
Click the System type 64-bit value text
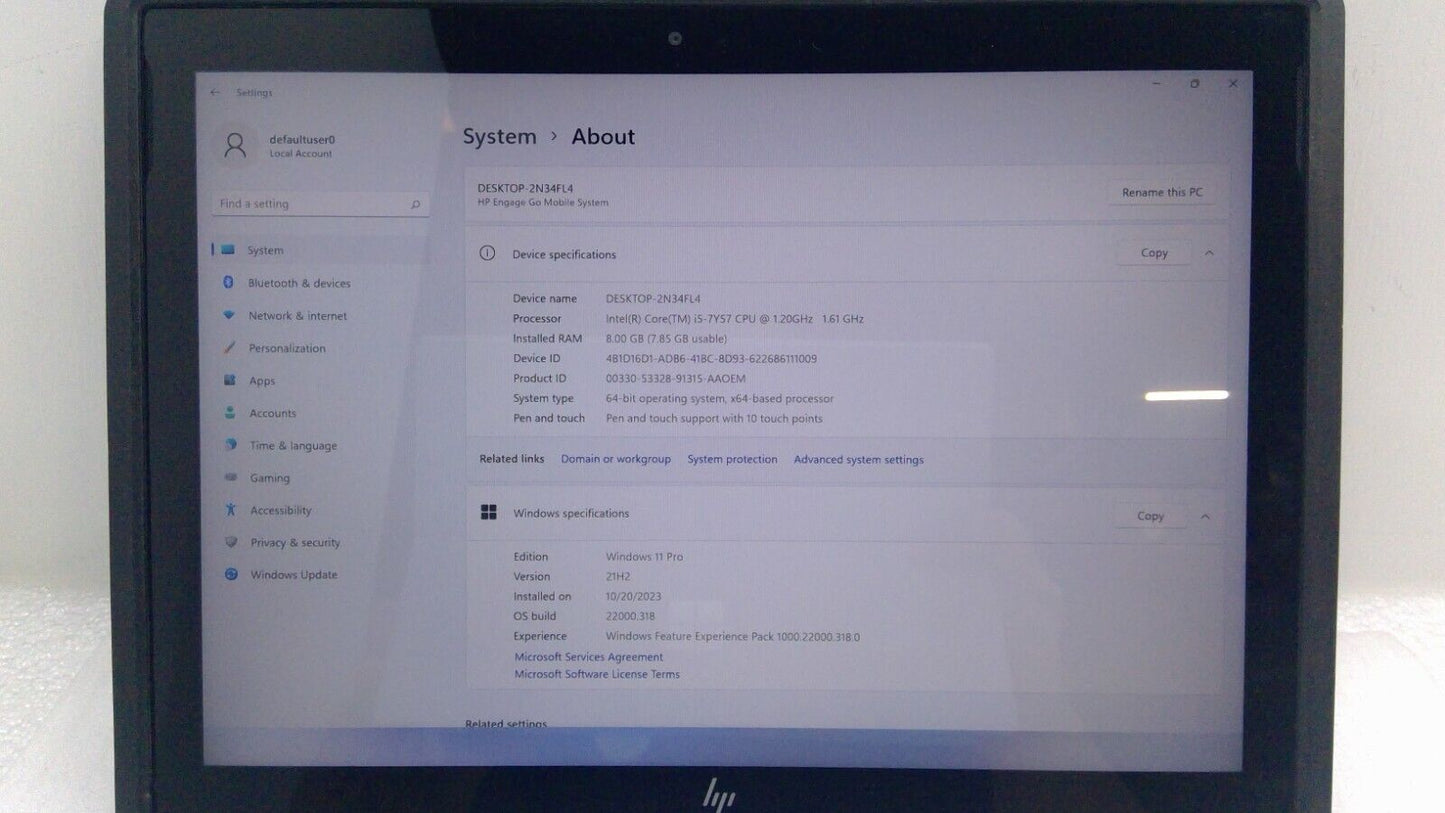(x=720, y=399)
